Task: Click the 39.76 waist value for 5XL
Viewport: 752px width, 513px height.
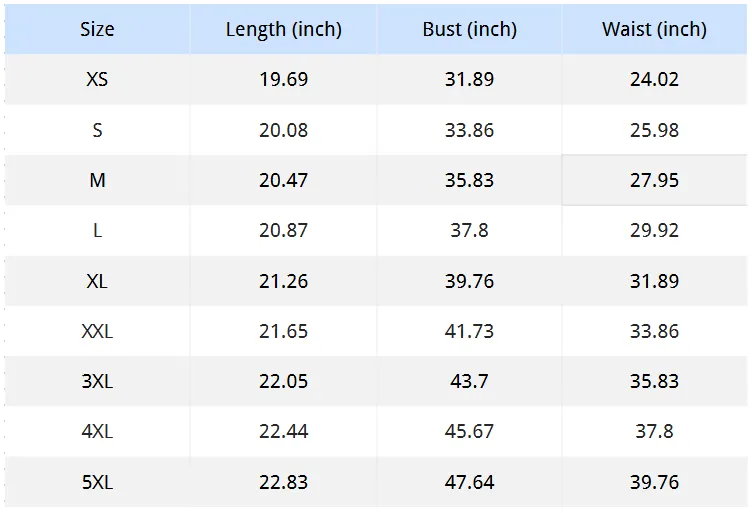Action: point(654,482)
